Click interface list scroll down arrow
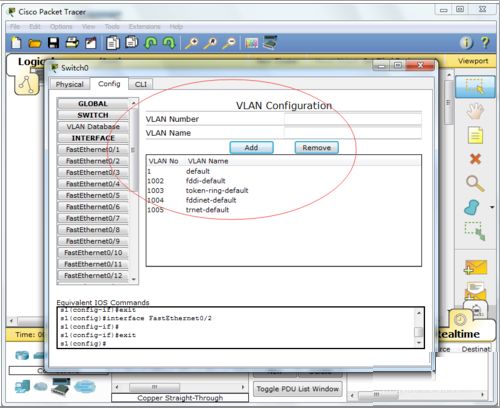This screenshot has width=500, height=408. (134, 279)
